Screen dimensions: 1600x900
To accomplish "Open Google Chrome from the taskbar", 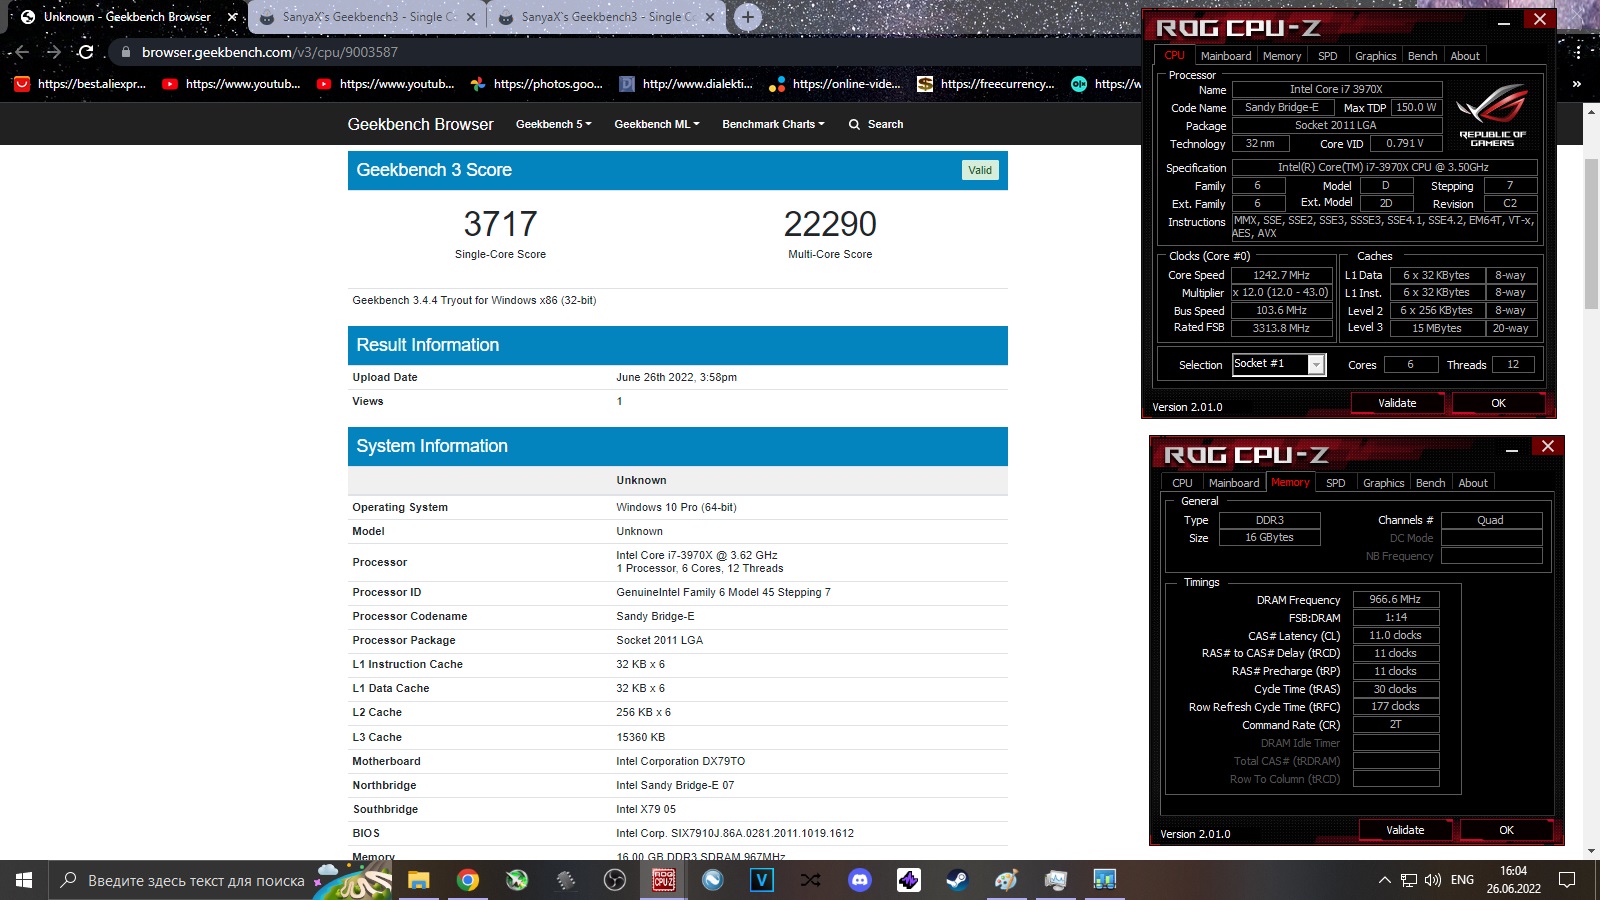I will click(467, 880).
